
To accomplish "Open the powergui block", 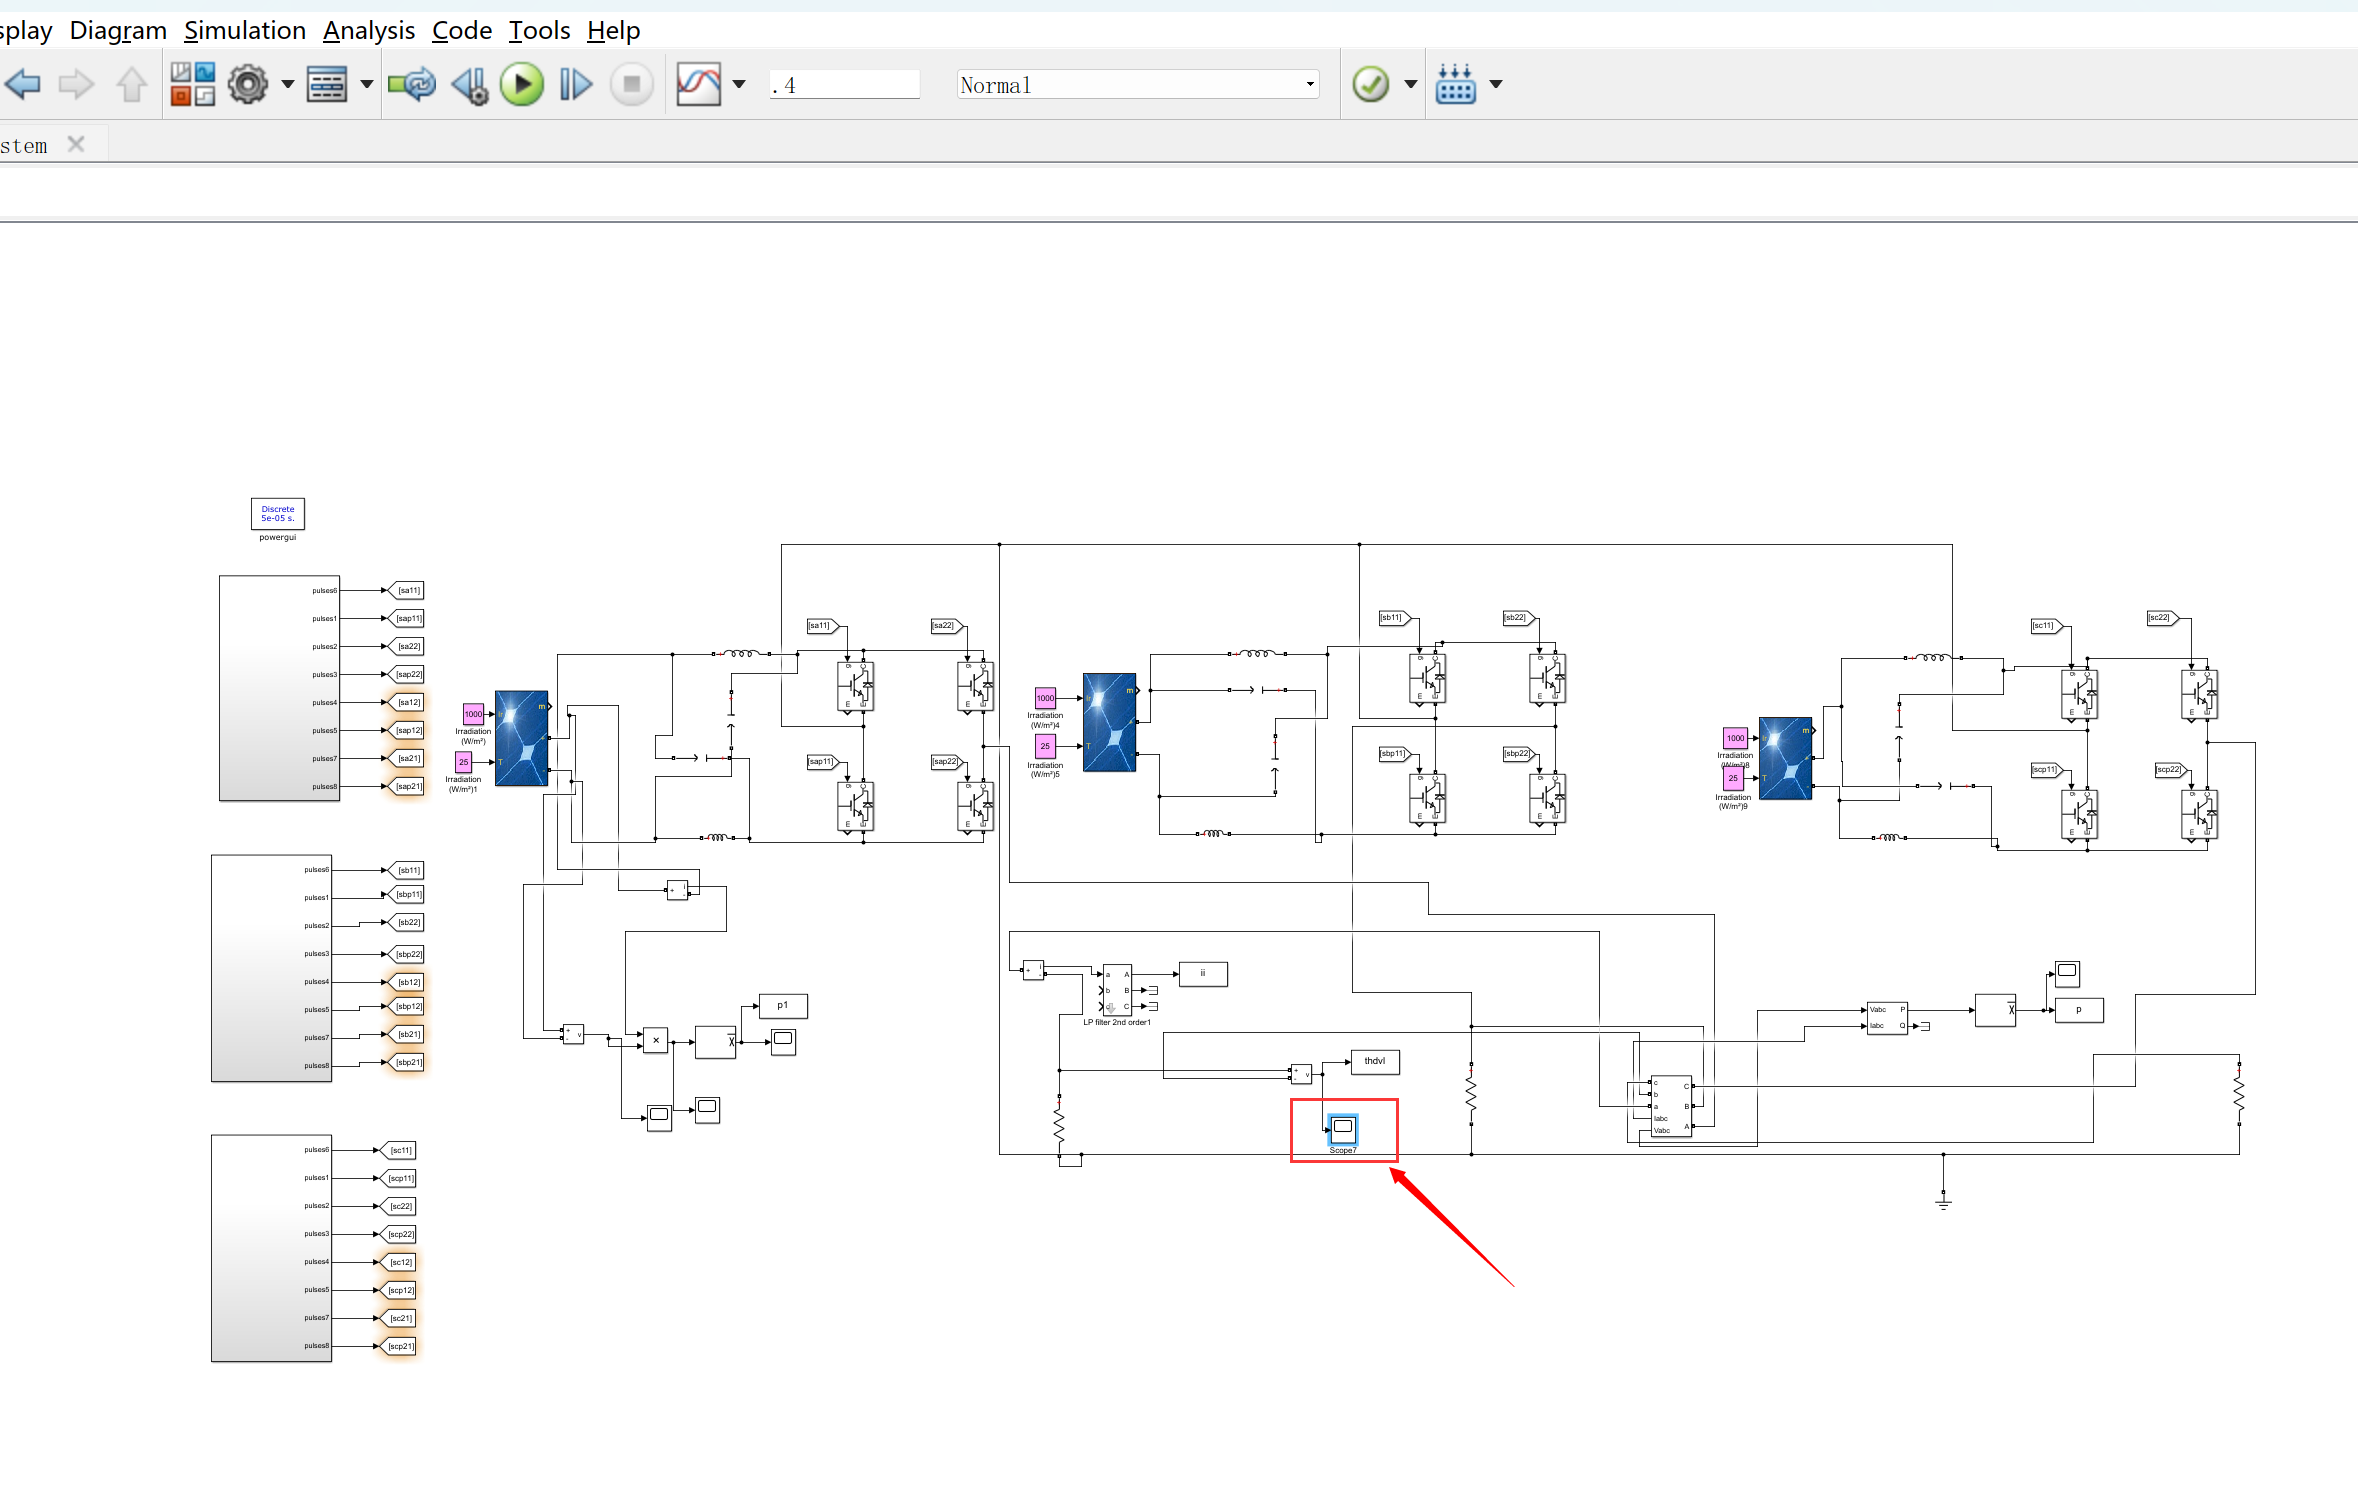I will point(277,514).
